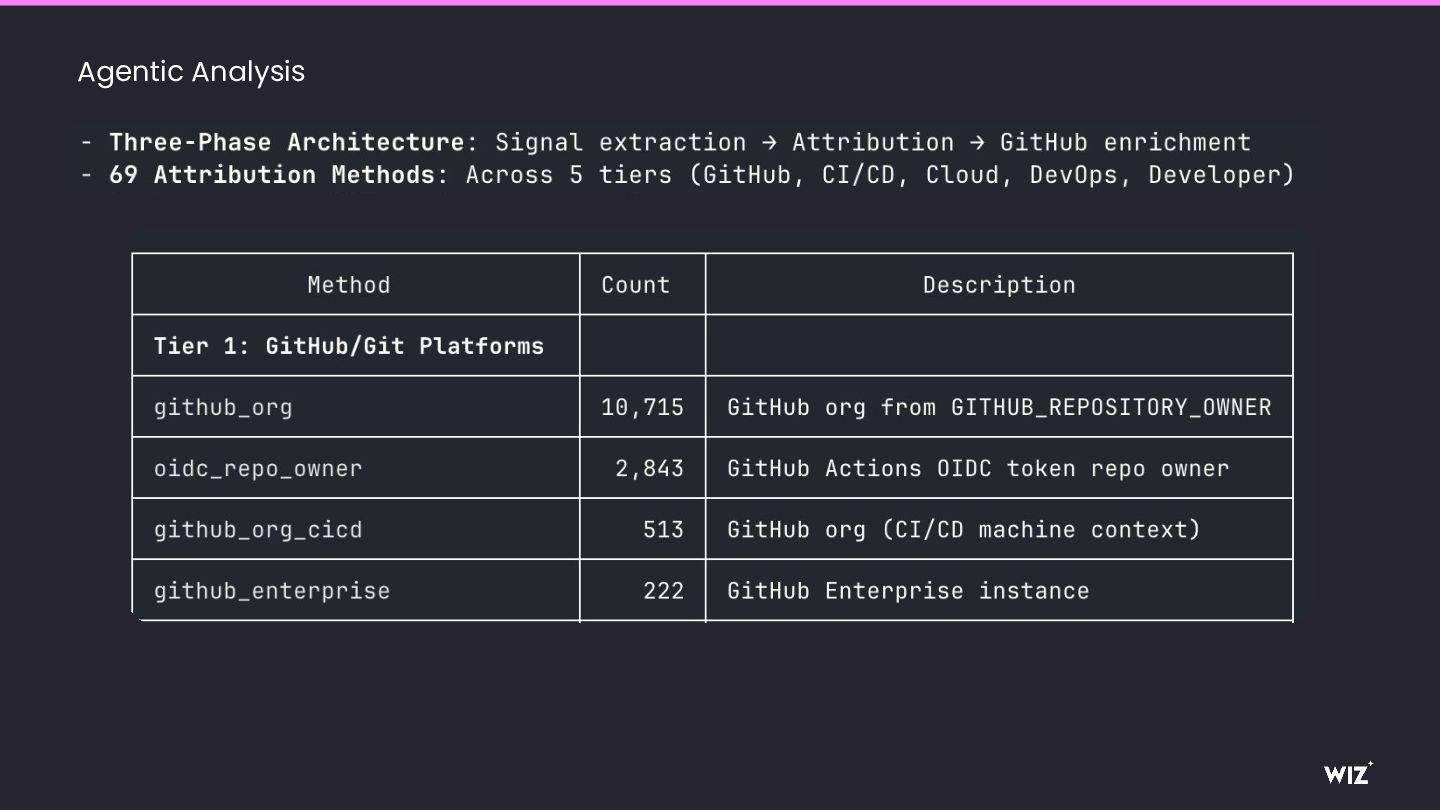
Task: Click the Agentic Analysis slide title
Action: pos(191,72)
